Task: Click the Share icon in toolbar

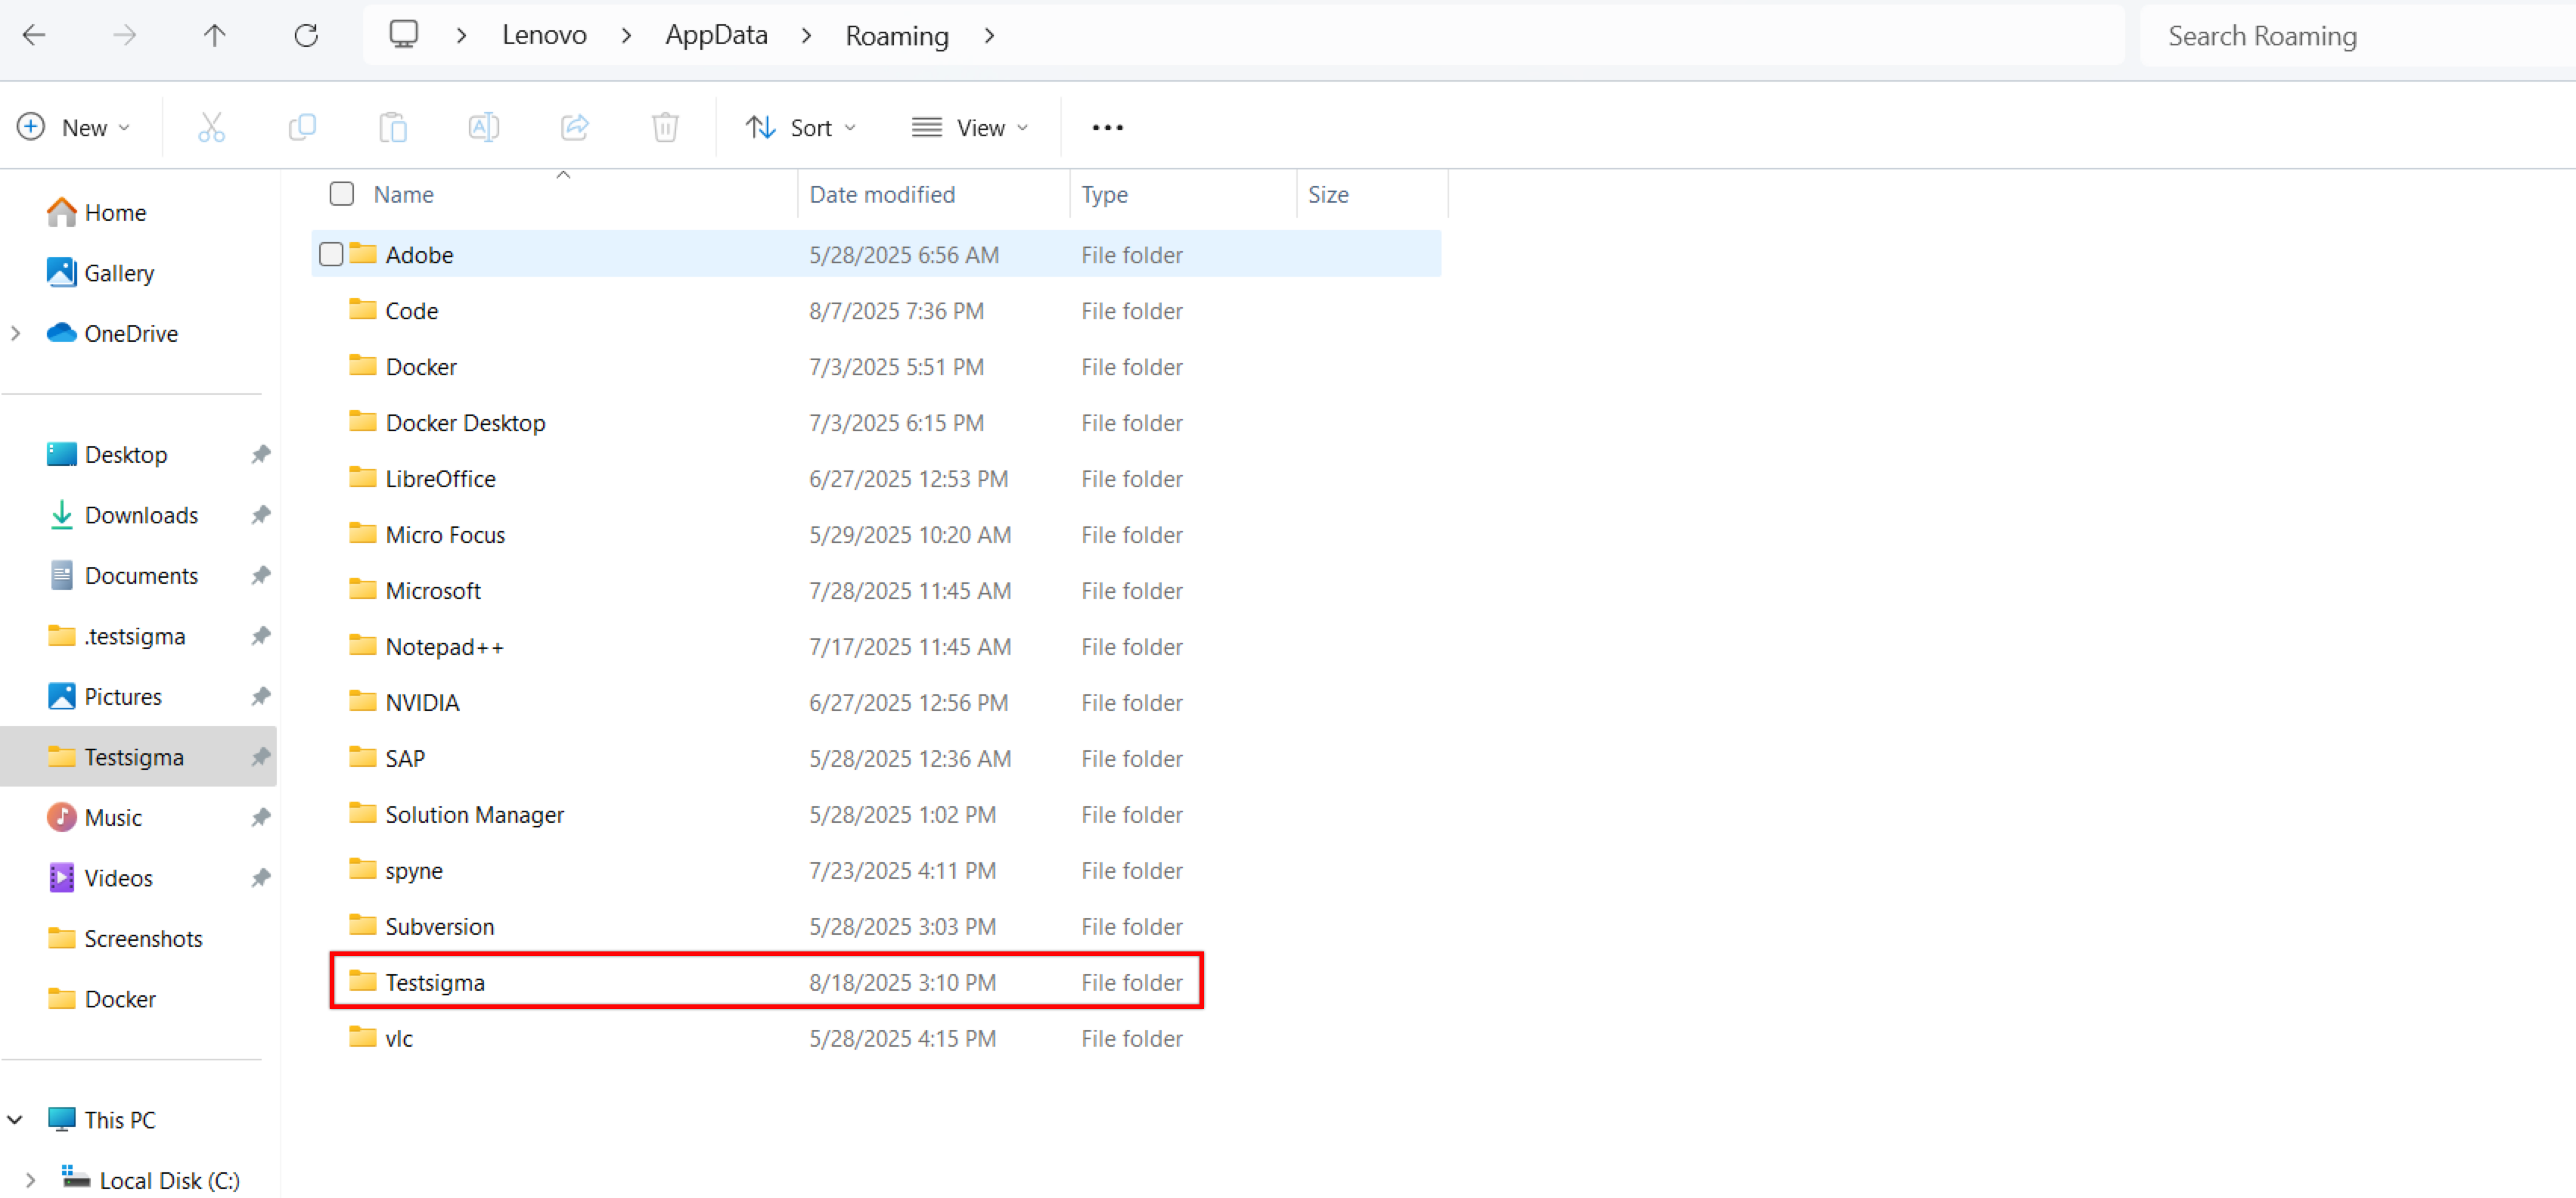Action: [574, 127]
